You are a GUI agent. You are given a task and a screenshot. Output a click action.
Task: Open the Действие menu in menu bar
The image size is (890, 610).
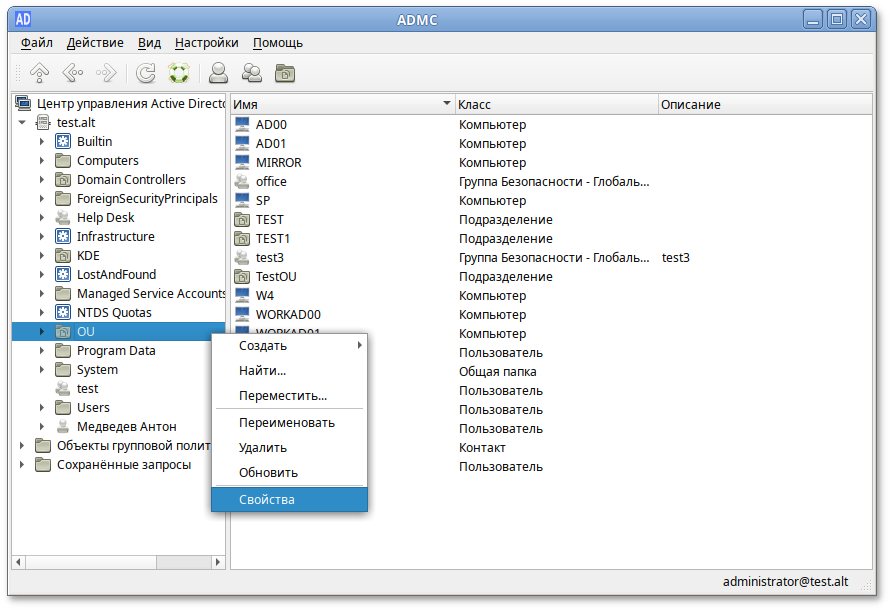[x=95, y=43]
